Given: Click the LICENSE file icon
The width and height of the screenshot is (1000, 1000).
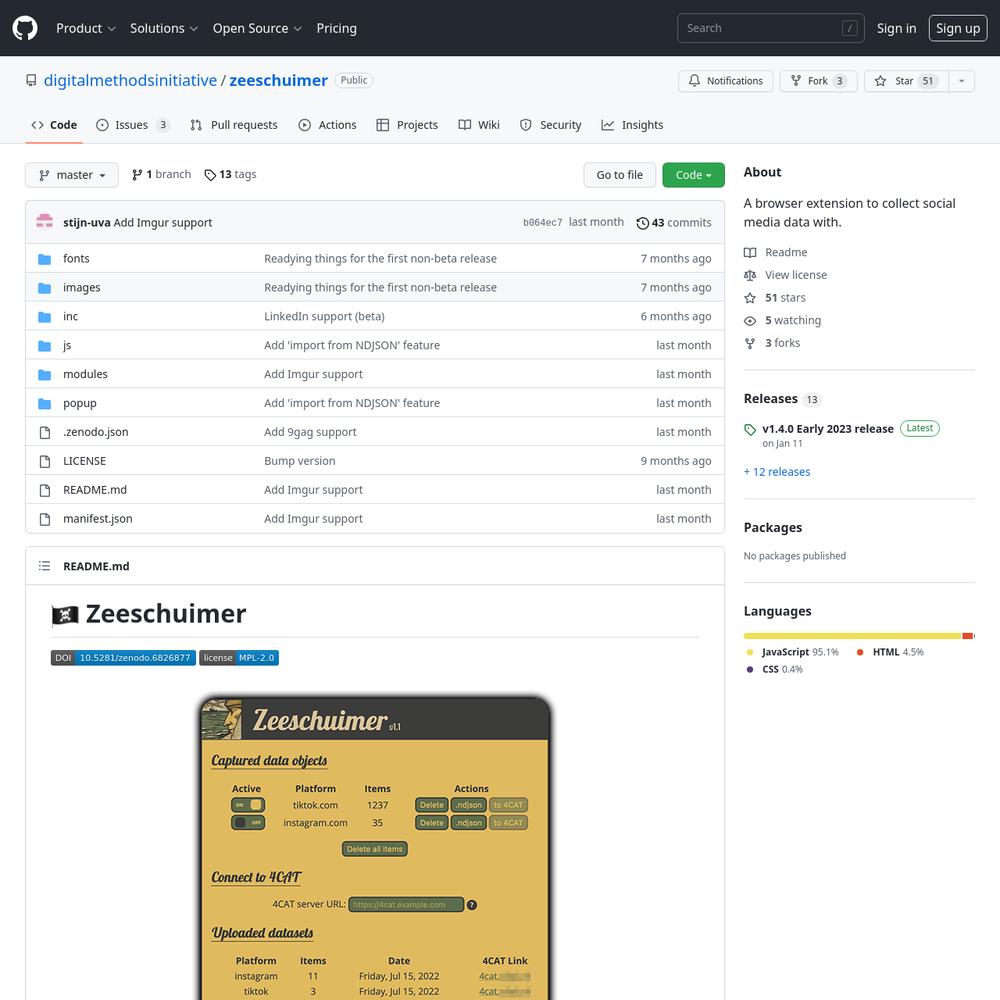Looking at the screenshot, I should (x=45, y=461).
